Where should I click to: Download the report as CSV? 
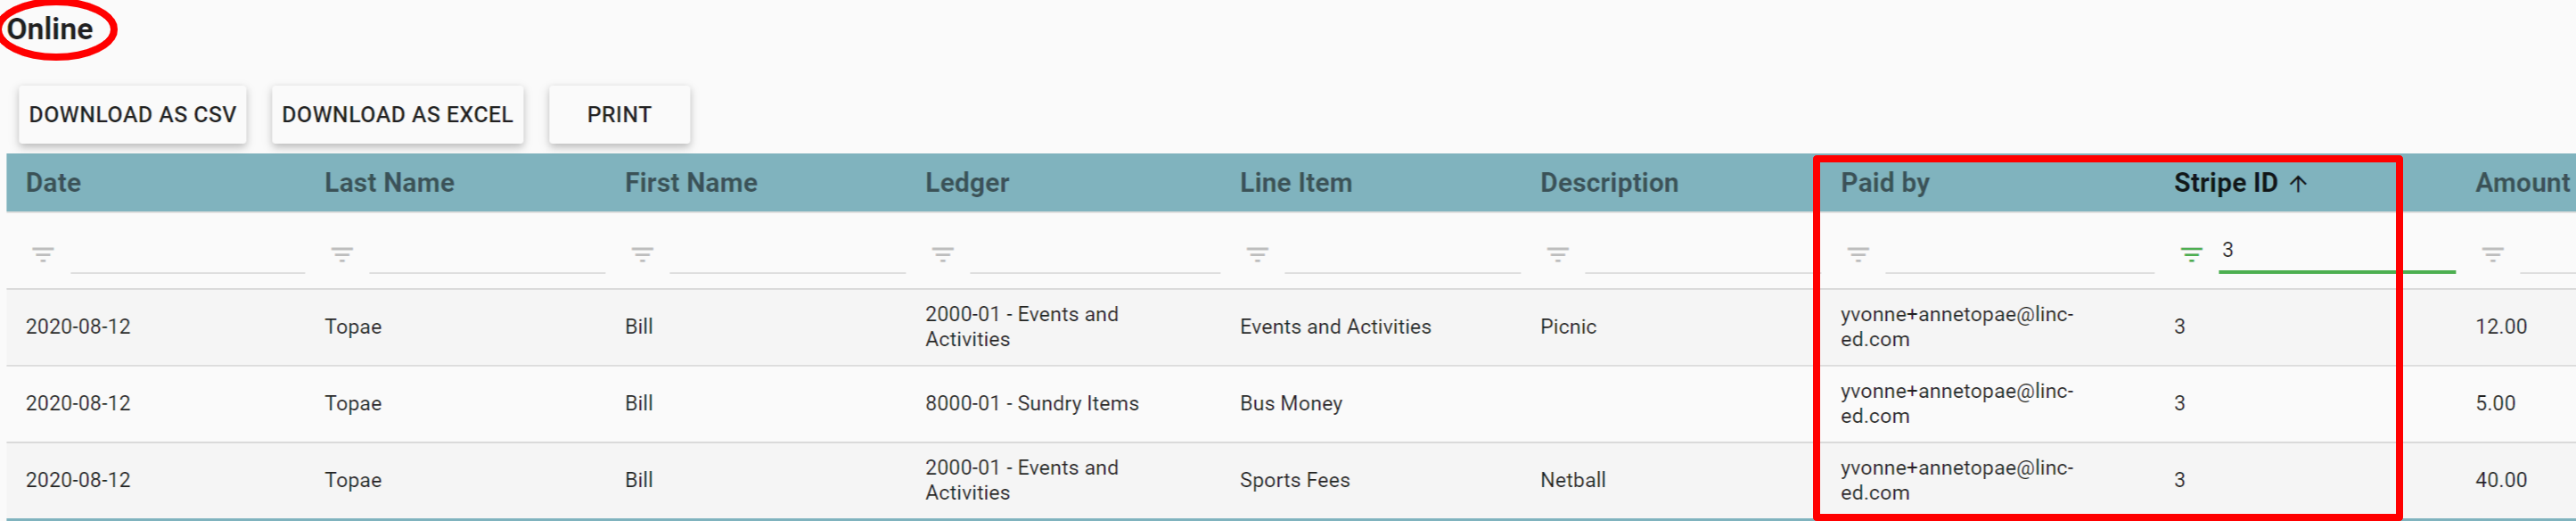click(132, 115)
